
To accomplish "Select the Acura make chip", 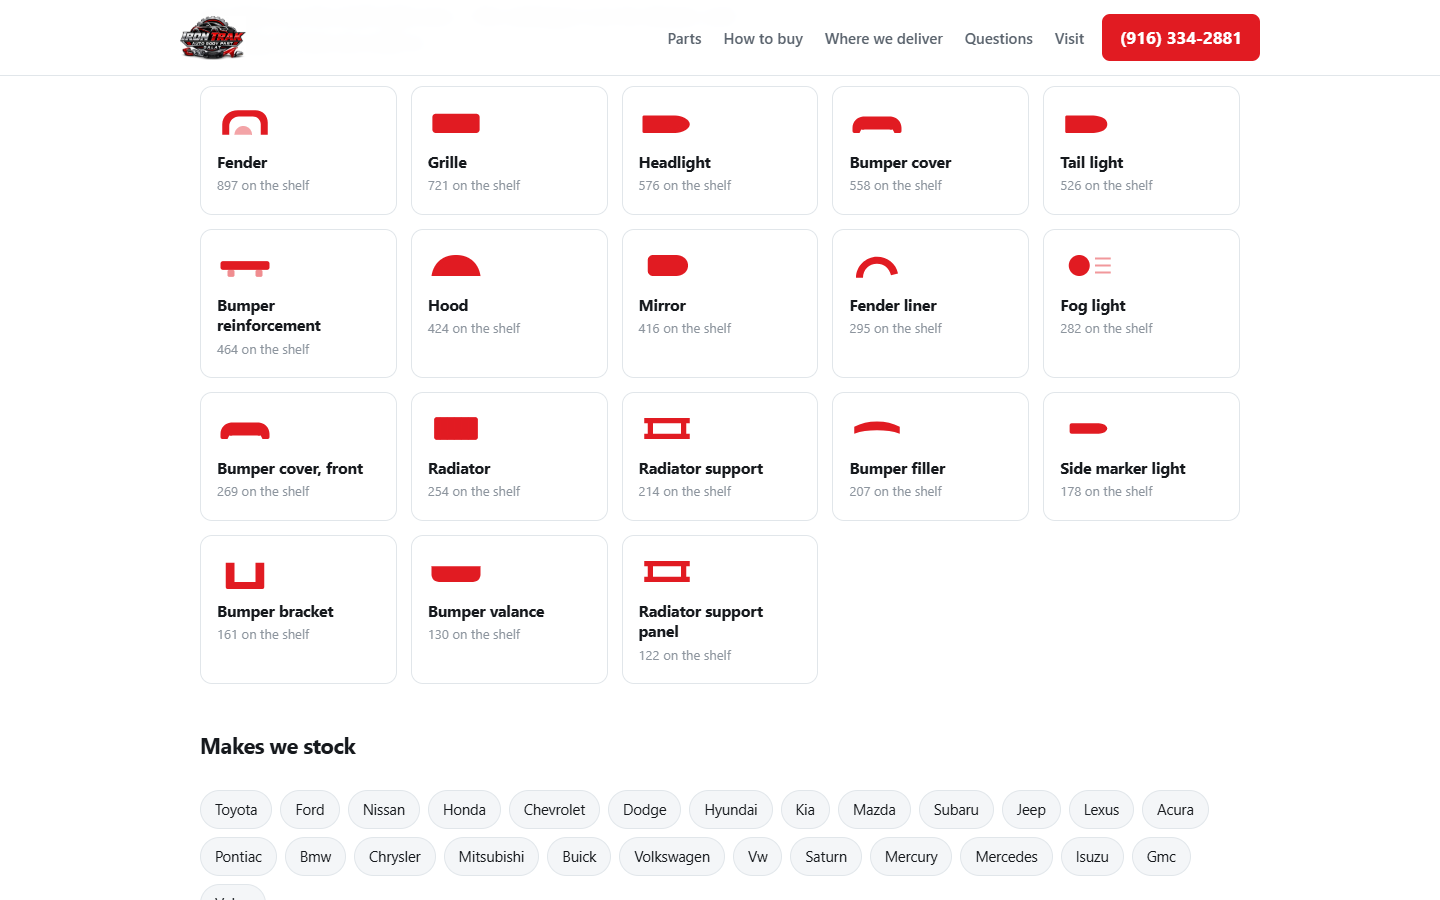I will point(1175,810).
